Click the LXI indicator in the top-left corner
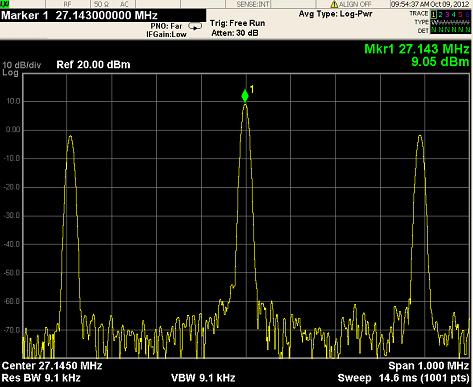 click(x=5, y=4)
